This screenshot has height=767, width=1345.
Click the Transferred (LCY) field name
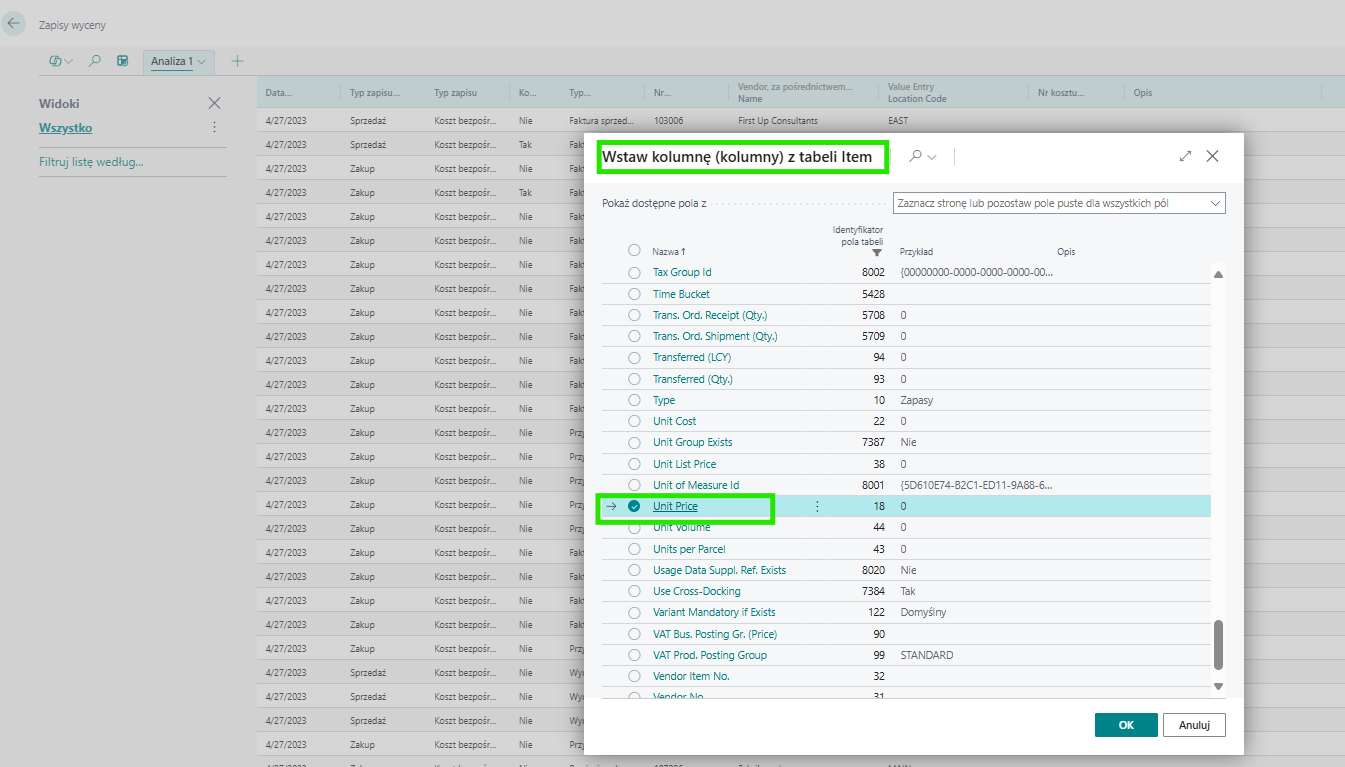pos(692,357)
